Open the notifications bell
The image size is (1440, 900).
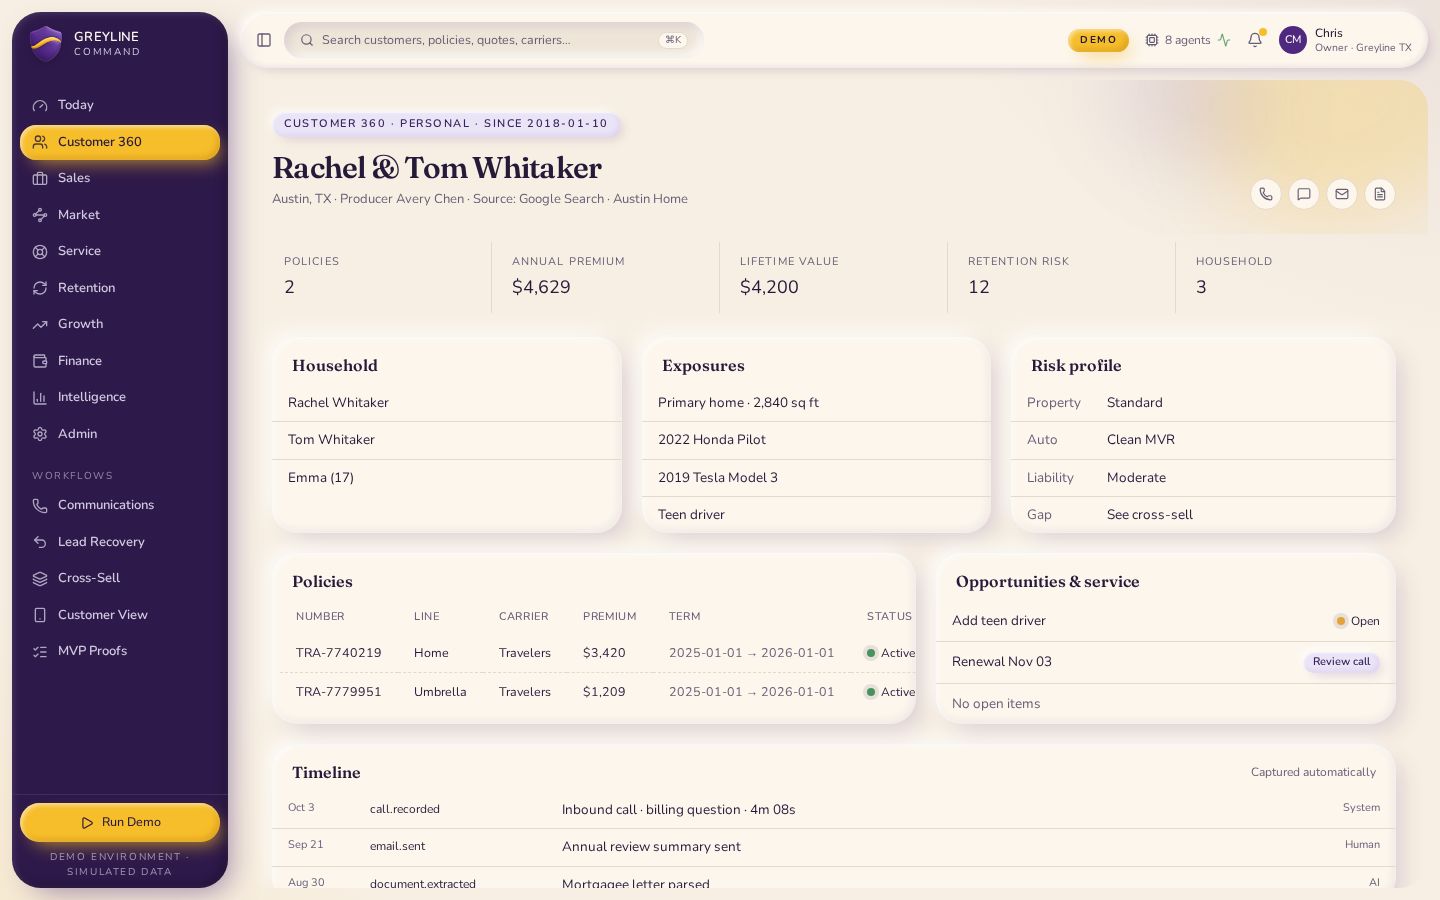1255,40
